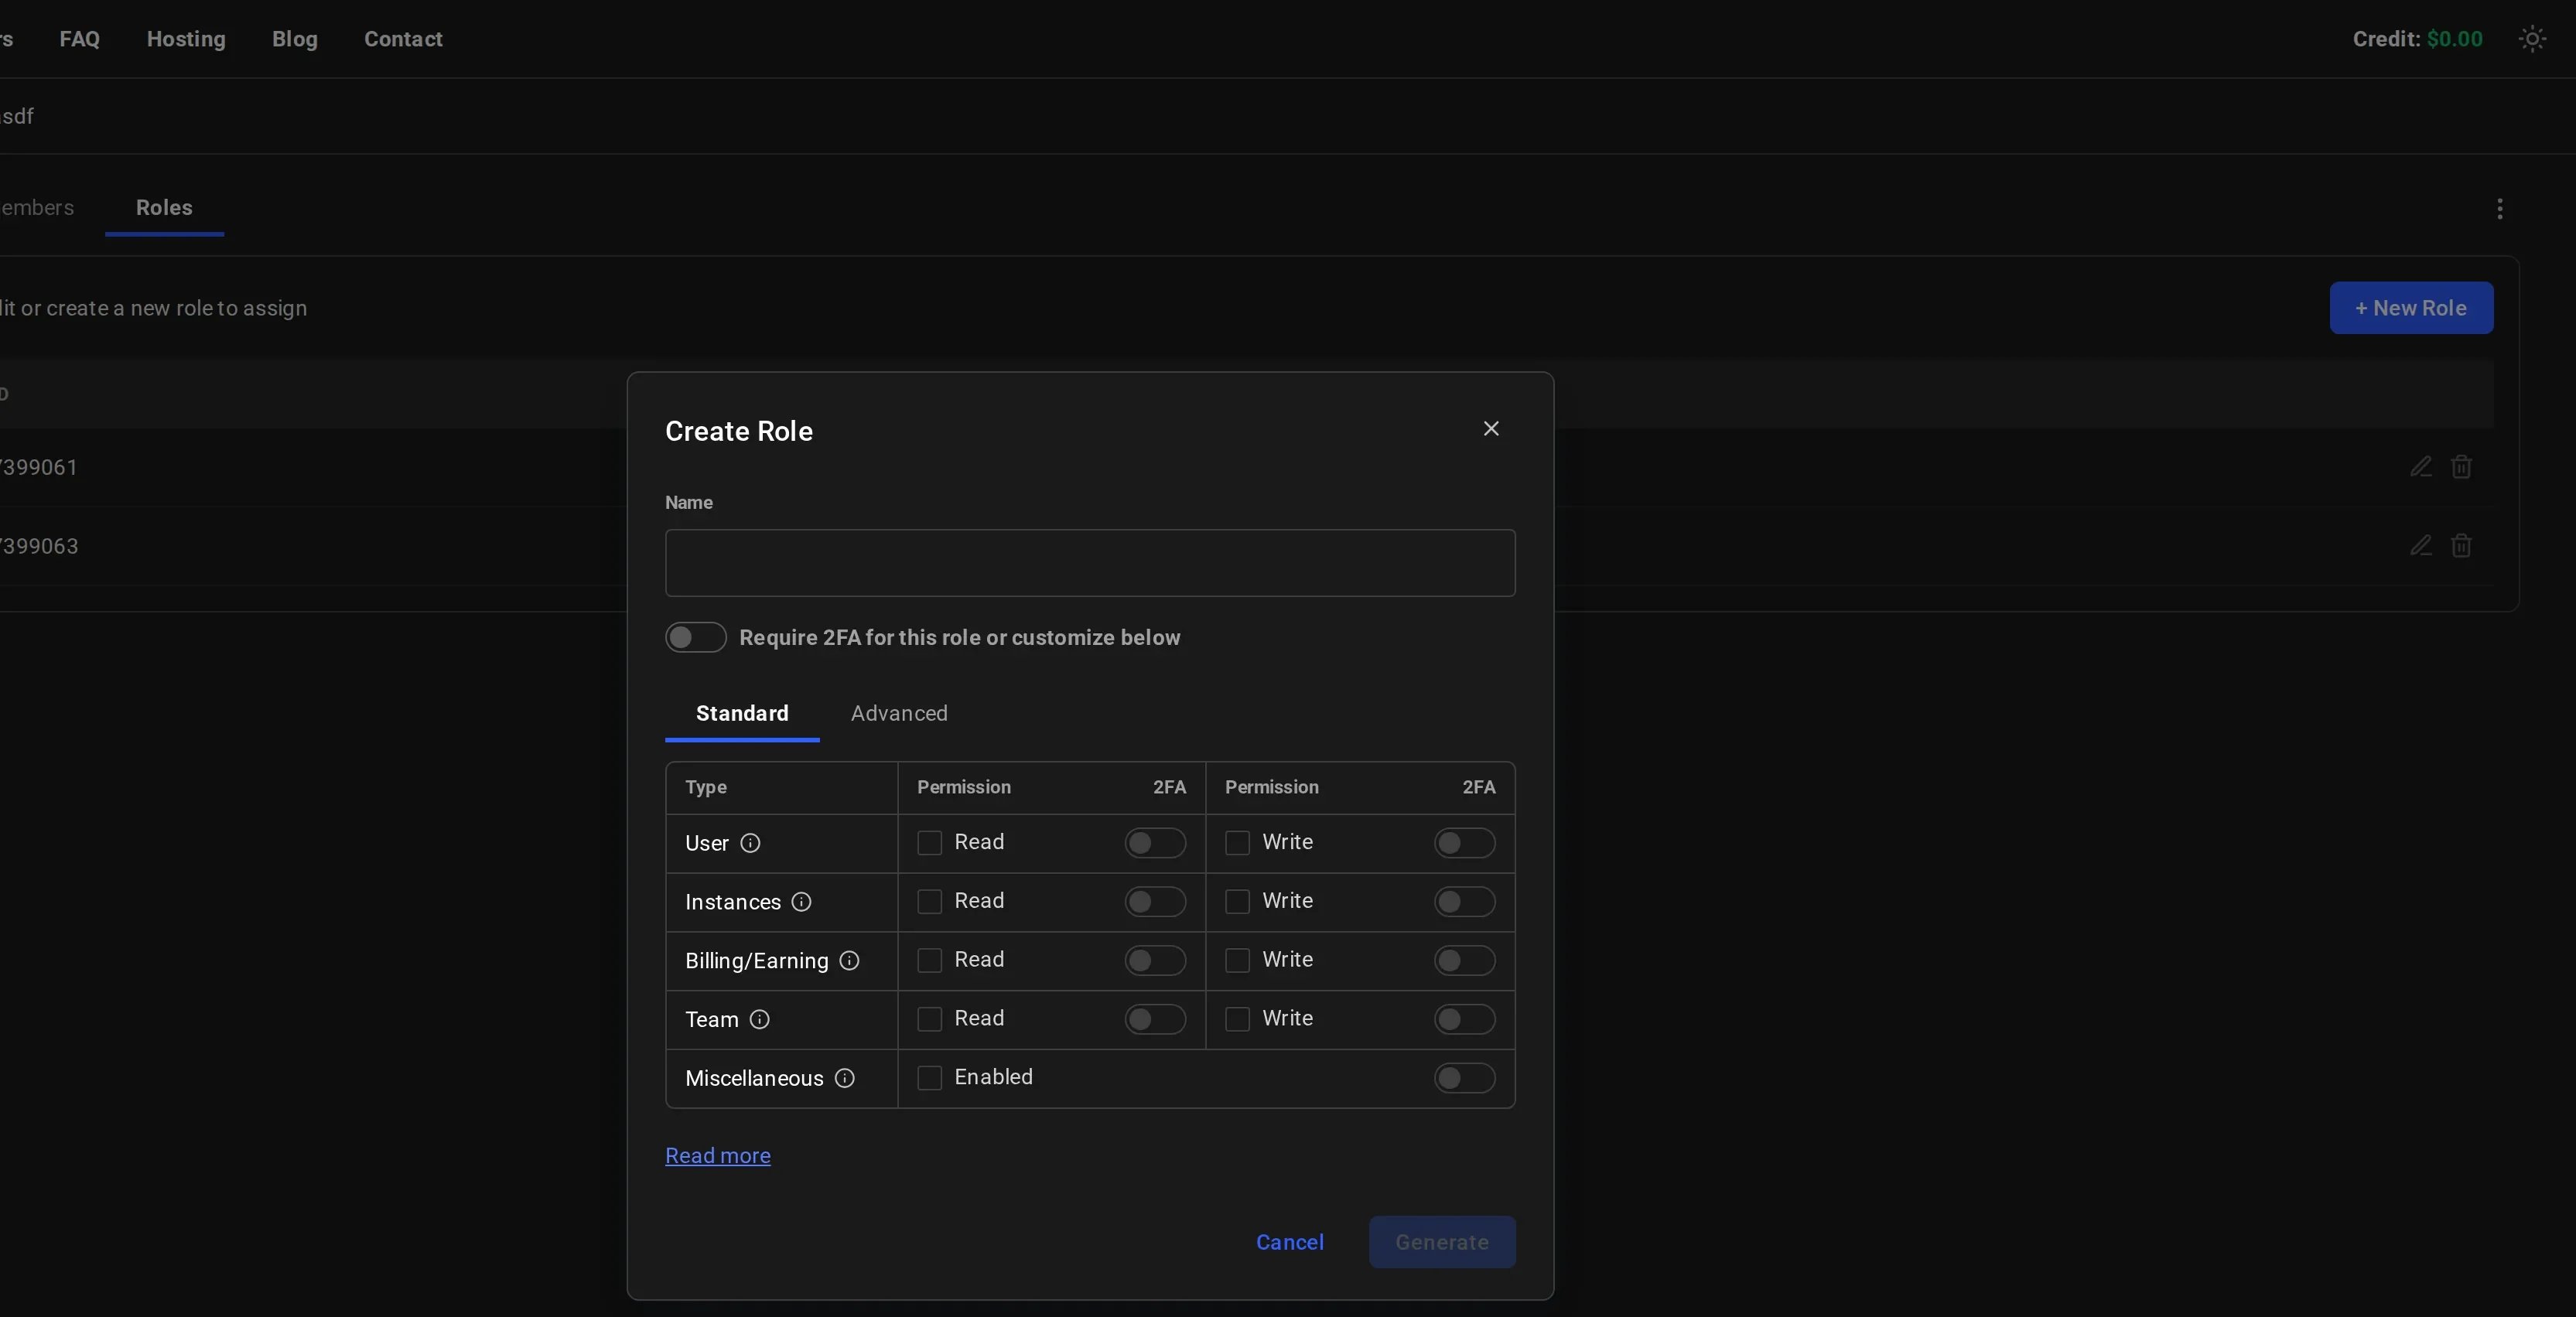Delete the role in row 399063
Image resolution: width=2576 pixels, height=1317 pixels.
point(2461,545)
